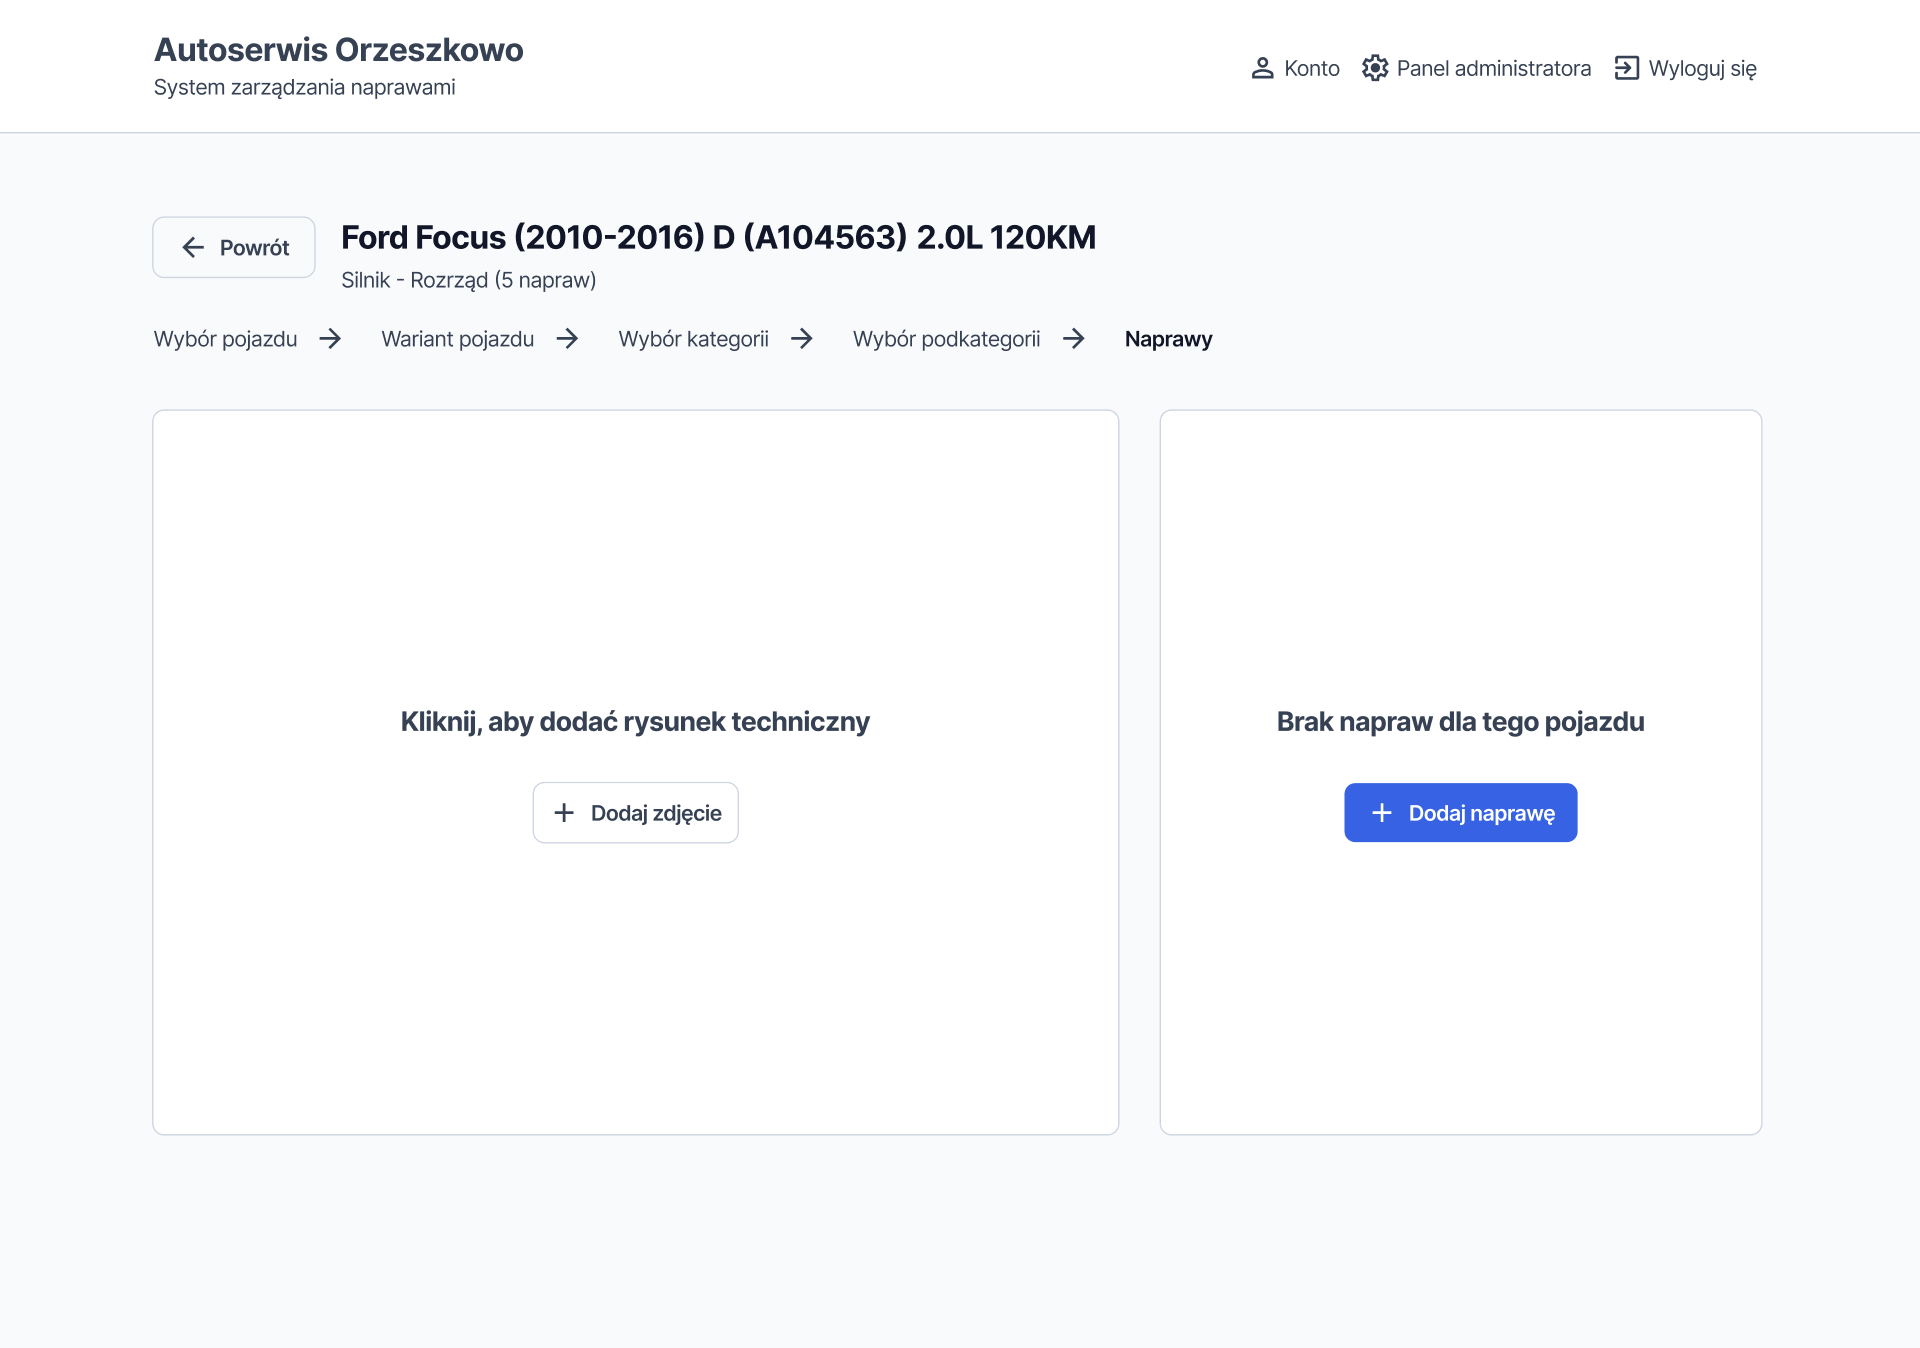
Task: Click the Dodaj zdjęcie button
Action: [636, 813]
